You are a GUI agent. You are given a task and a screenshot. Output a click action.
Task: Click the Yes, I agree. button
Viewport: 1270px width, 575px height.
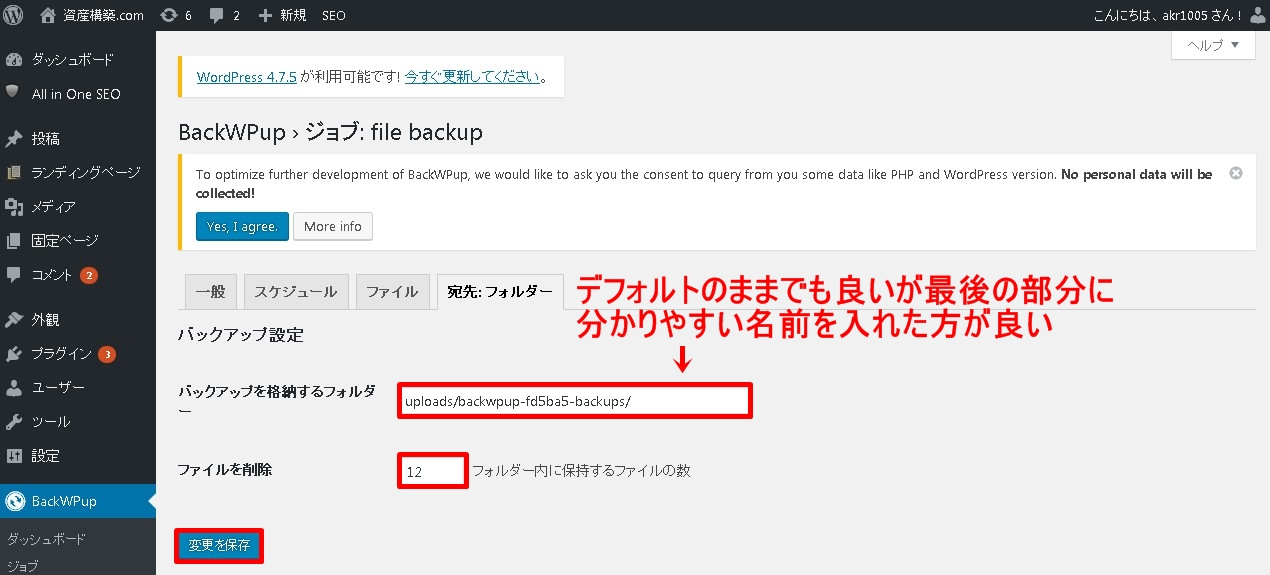pos(242,226)
